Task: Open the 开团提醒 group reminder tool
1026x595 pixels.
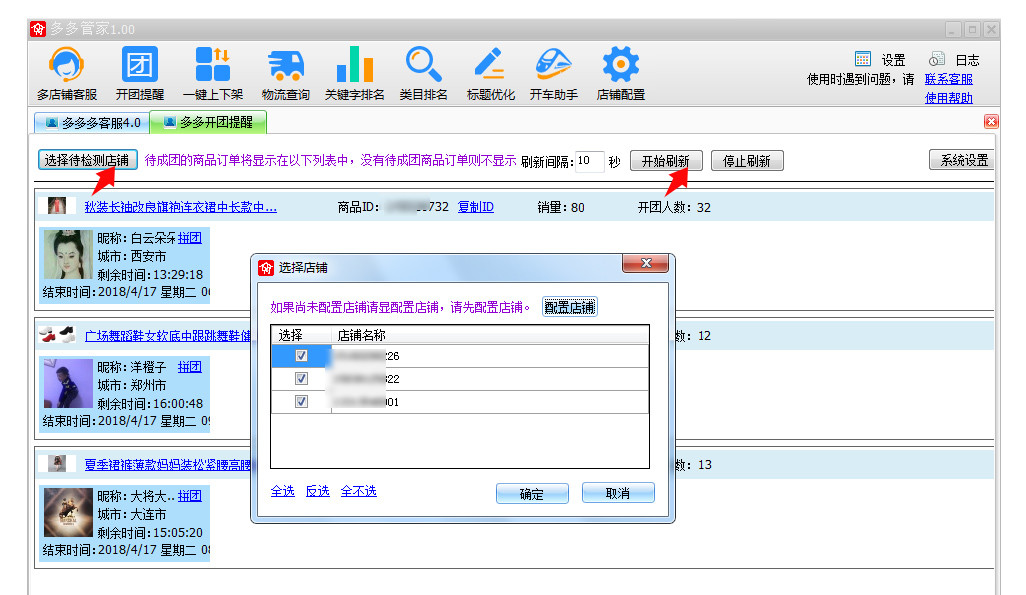Action: [x=139, y=73]
